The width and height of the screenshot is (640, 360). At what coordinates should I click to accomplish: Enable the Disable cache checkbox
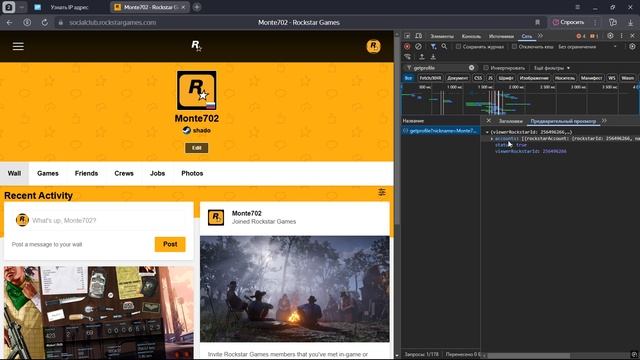(x=514, y=47)
